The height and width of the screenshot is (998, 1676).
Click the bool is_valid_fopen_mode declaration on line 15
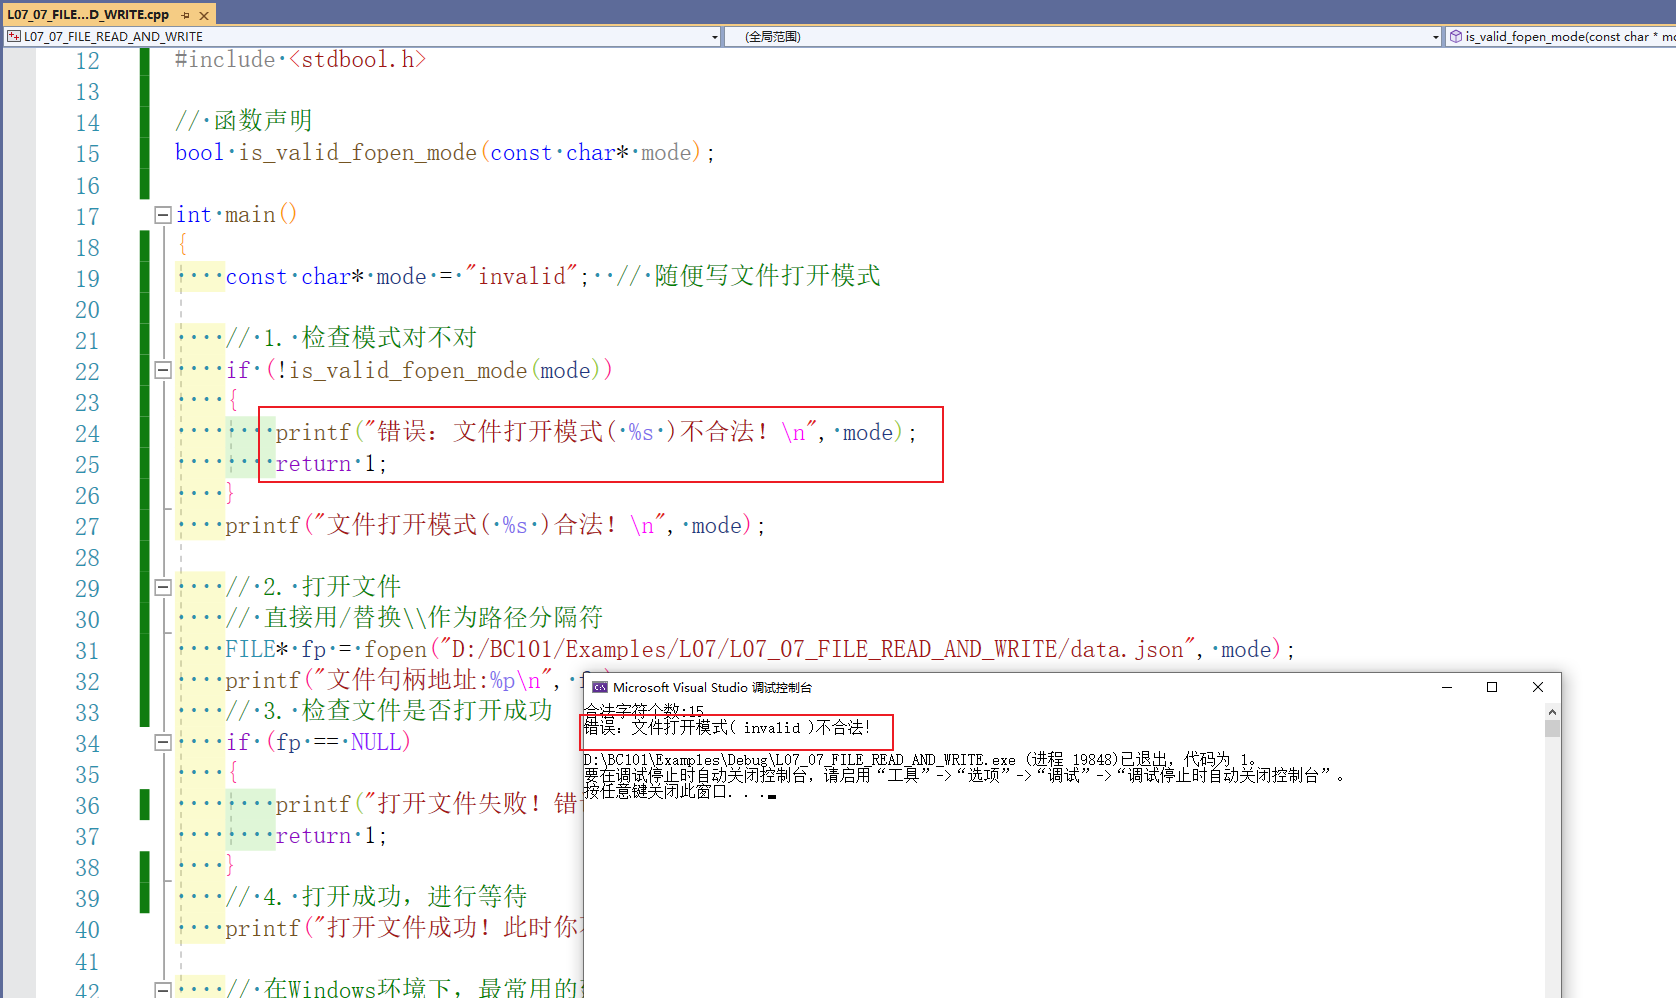coord(445,153)
